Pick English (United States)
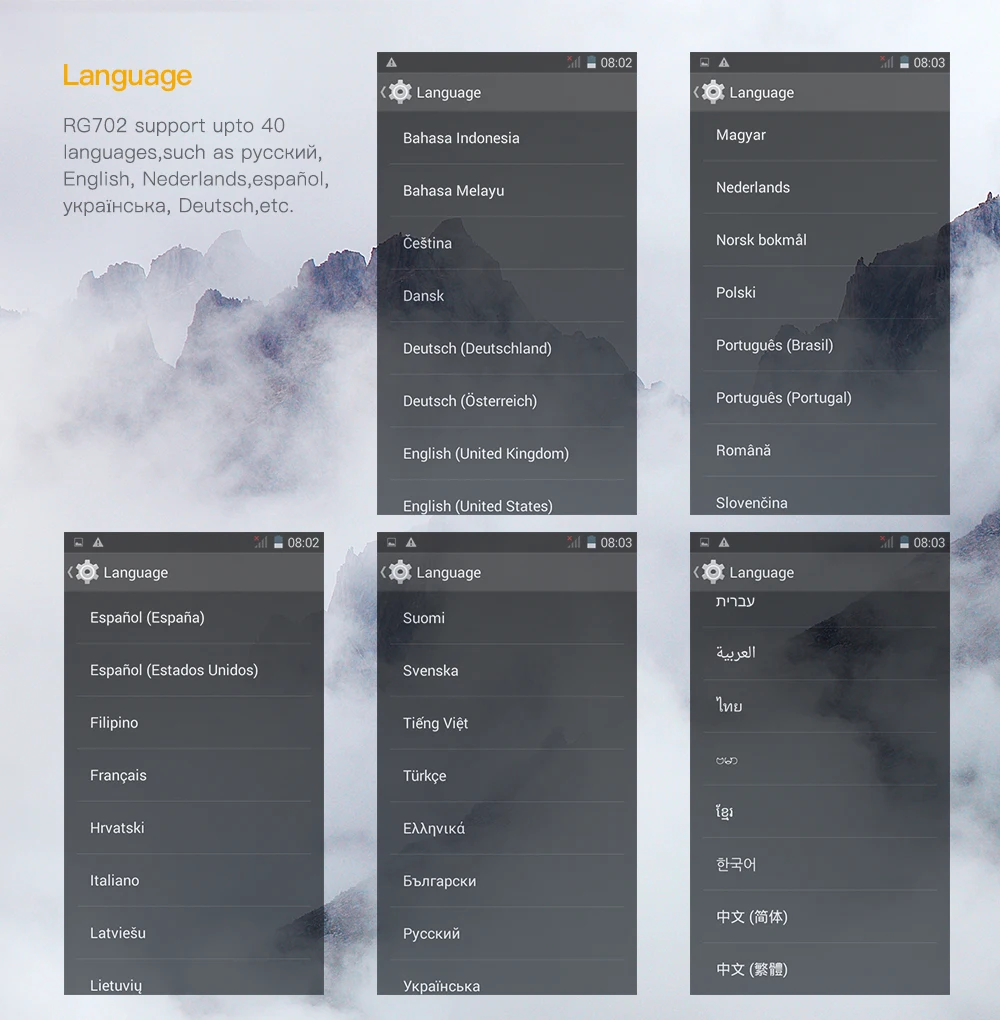This screenshot has height=1020, width=1000. coord(507,498)
